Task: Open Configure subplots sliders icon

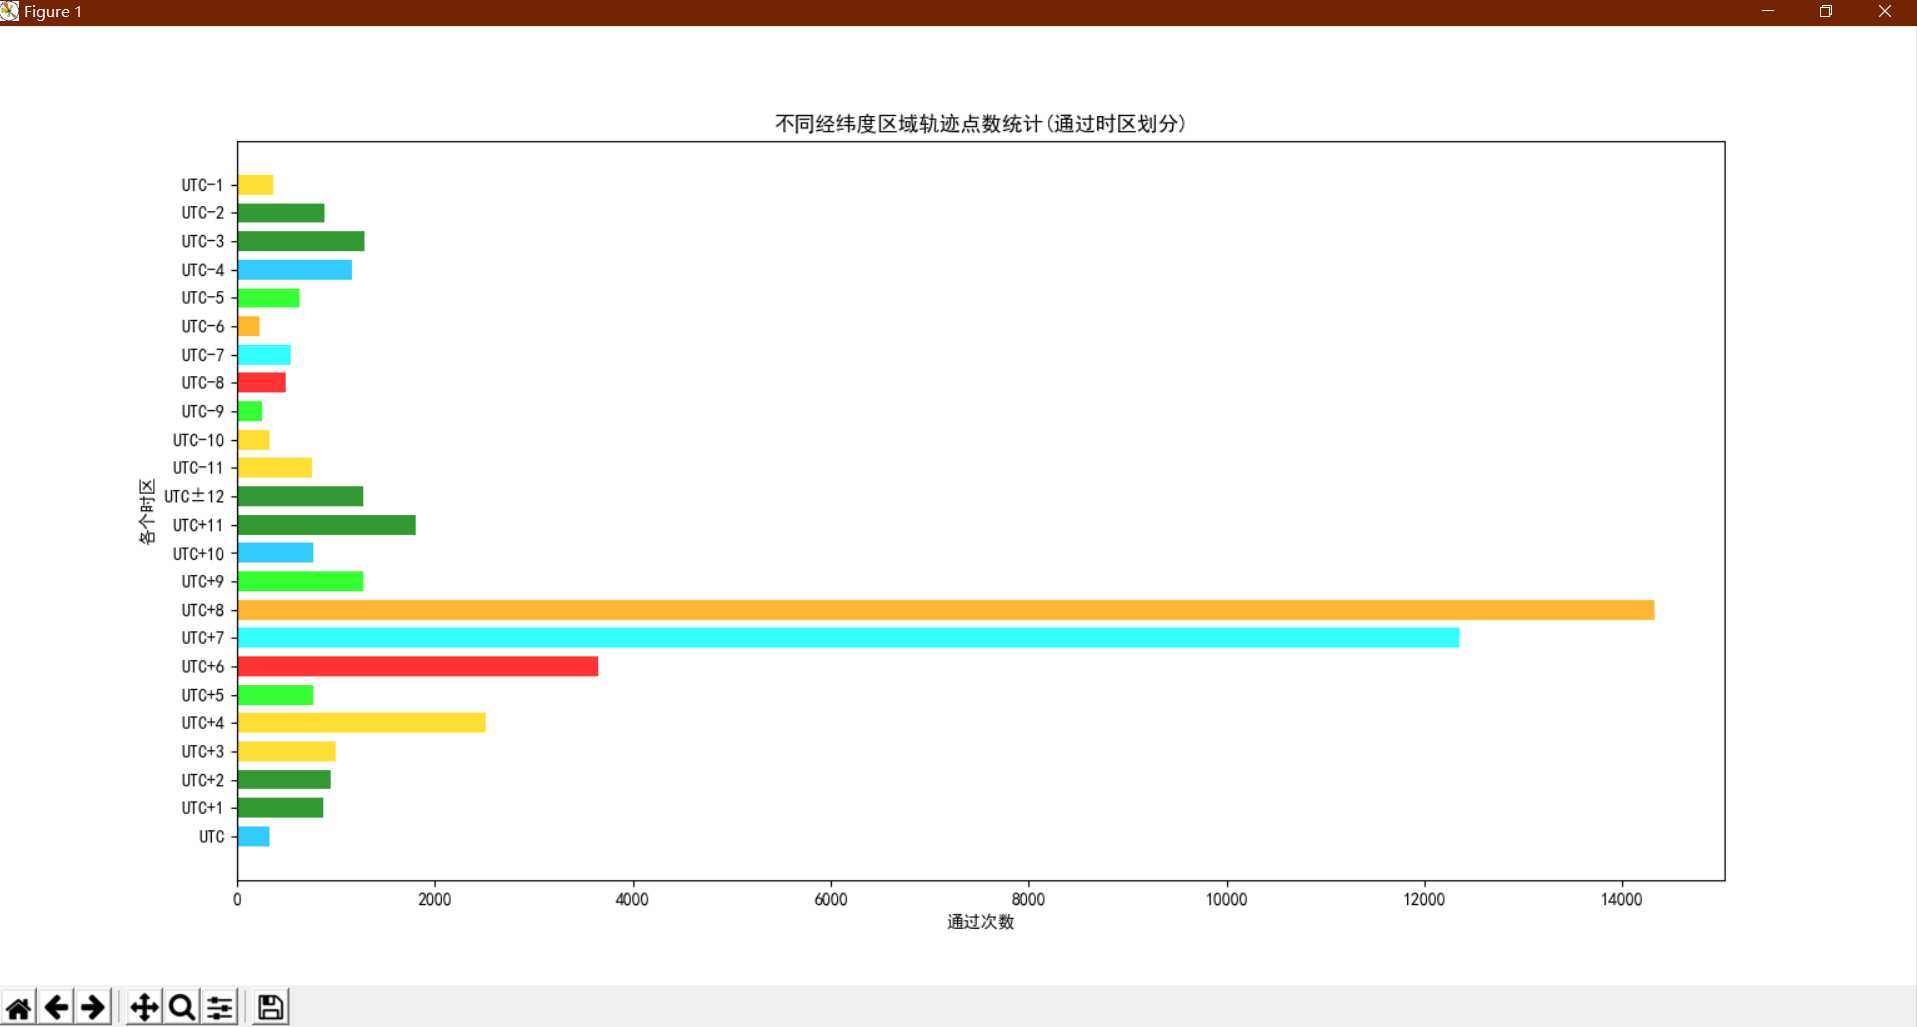Action: pos(219,1007)
